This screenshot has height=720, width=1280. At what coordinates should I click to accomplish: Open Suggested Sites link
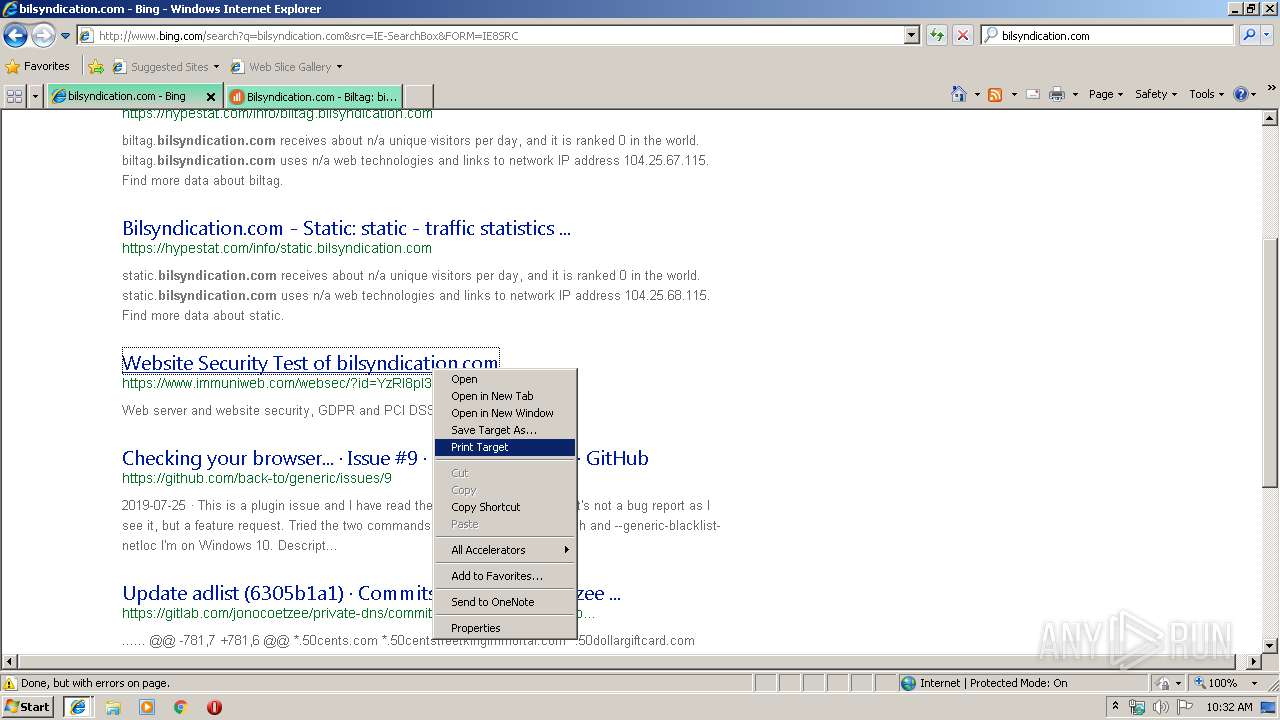165,67
